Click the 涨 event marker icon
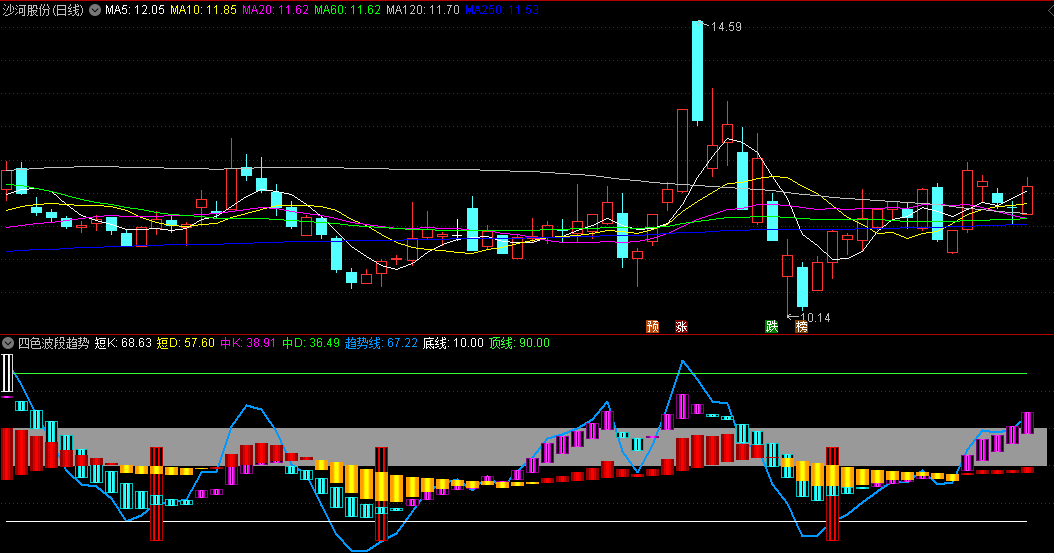This screenshot has height=553, width=1054. [681, 327]
